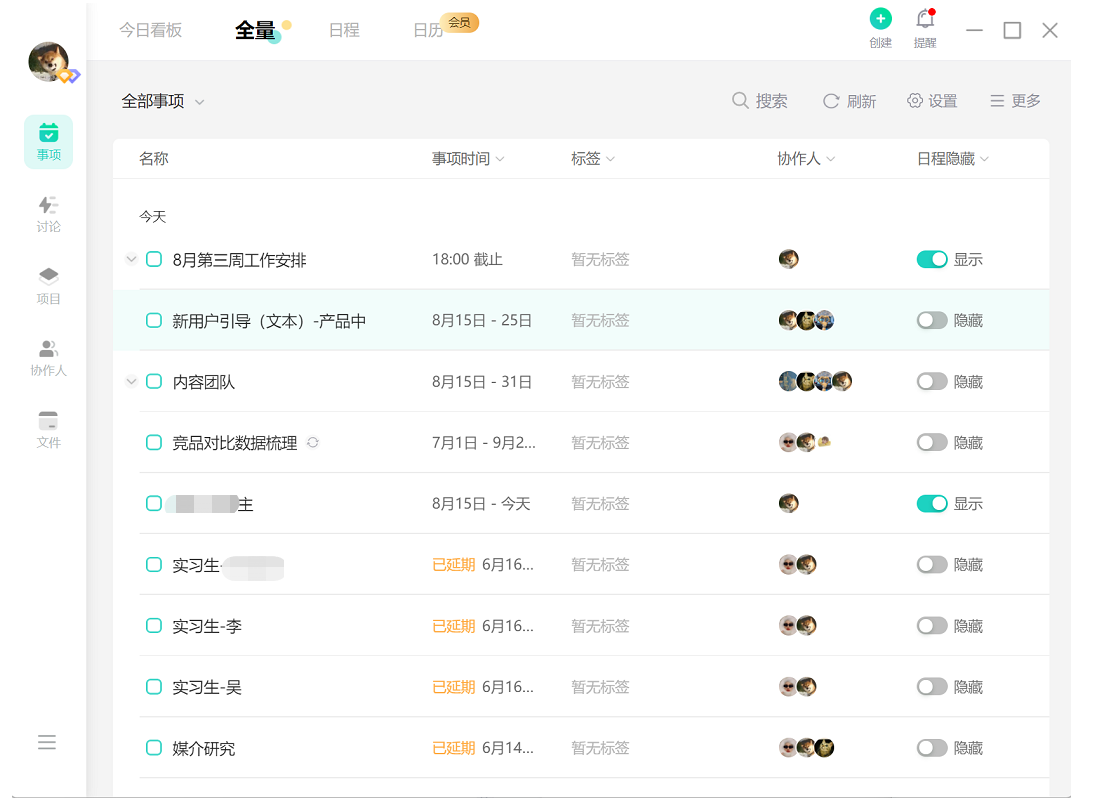The height and width of the screenshot is (807, 1094).
Task: Check the 媒介研究 task checkbox
Action: pos(154,748)
